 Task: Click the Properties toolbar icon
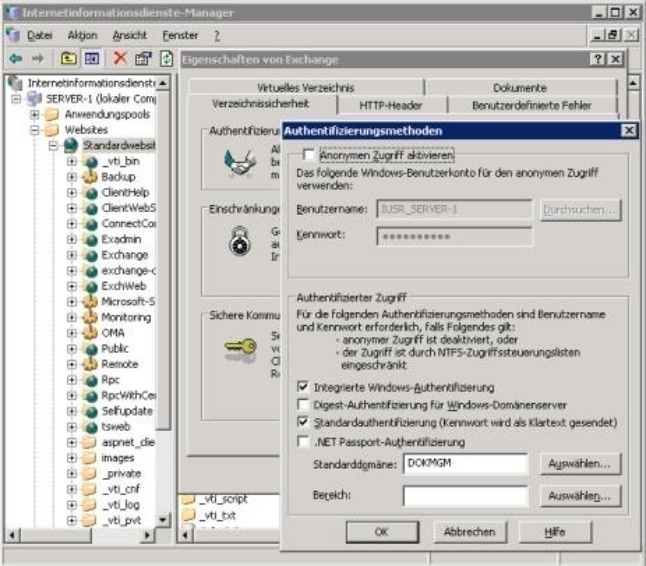(x=143, y=59)
